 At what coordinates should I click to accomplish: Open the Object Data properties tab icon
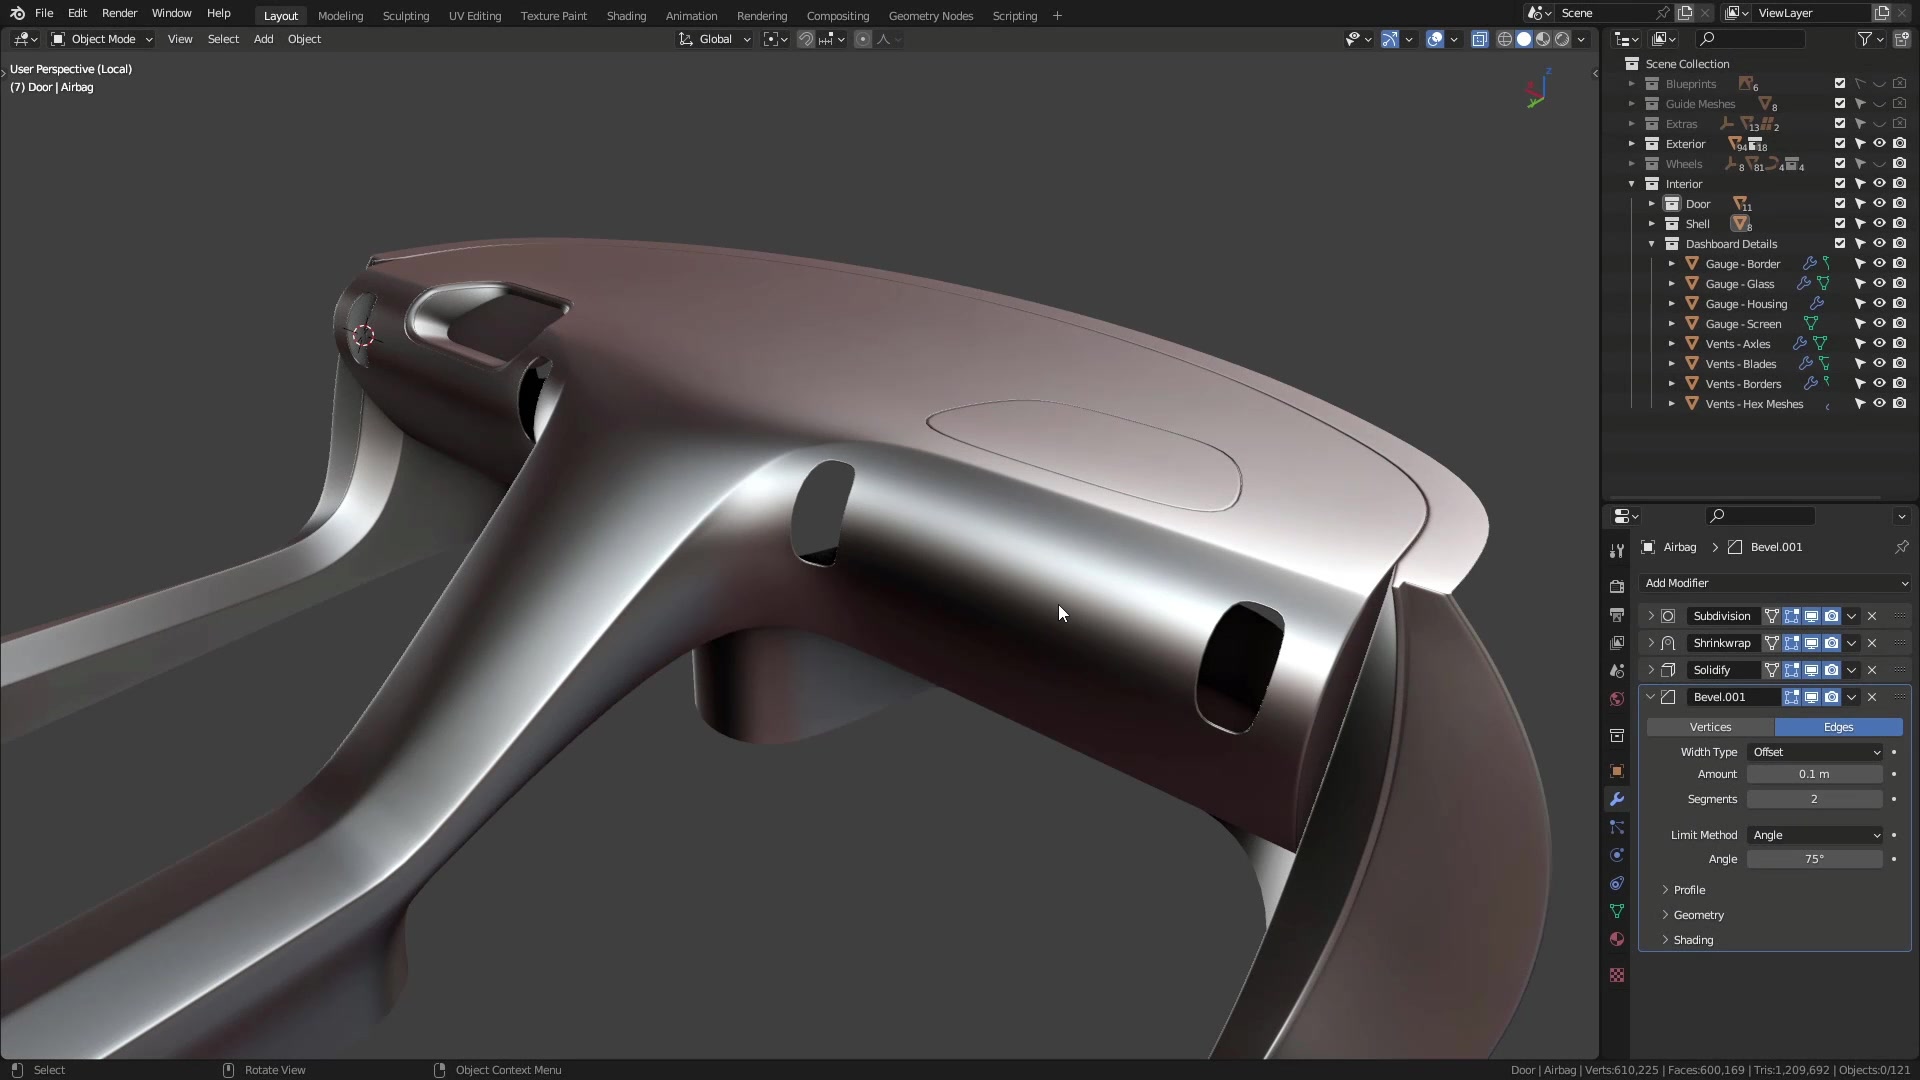pos(1617,911)
